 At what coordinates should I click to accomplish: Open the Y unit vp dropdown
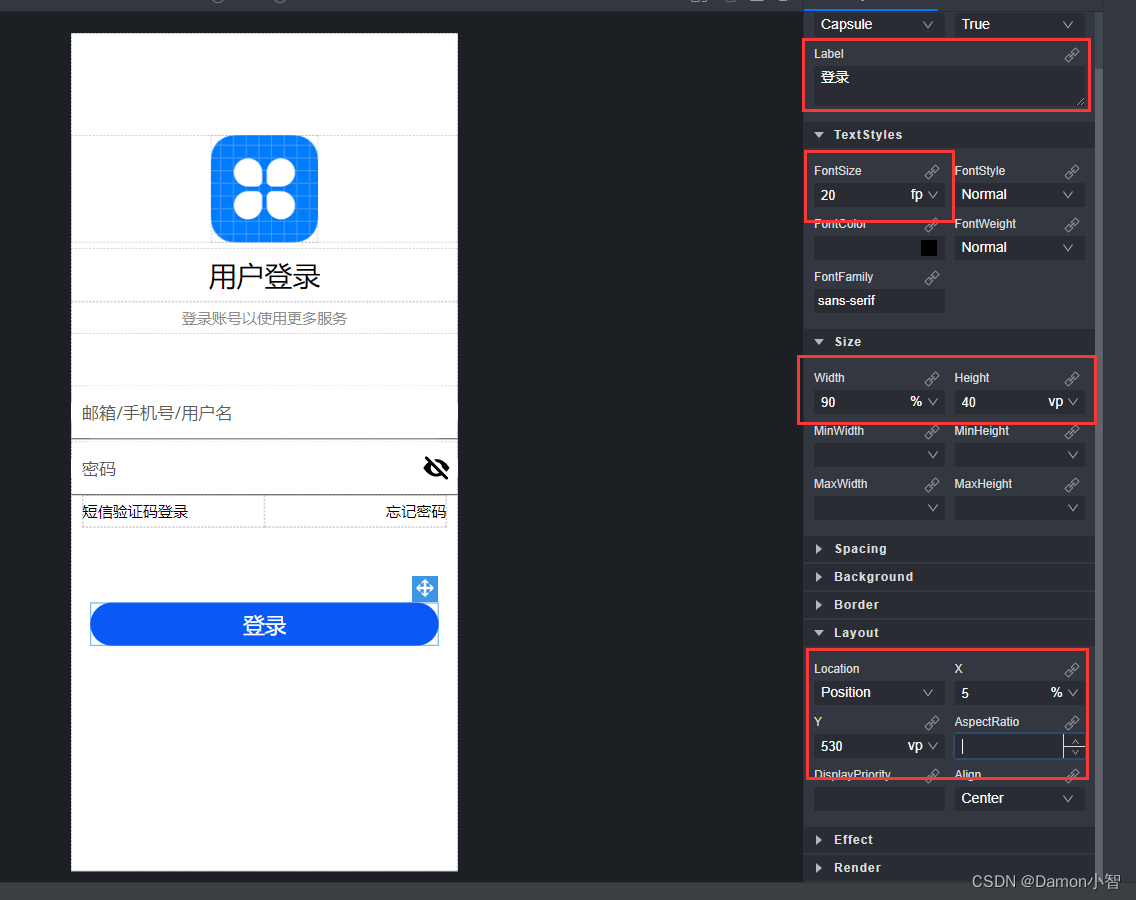point(924,746)
